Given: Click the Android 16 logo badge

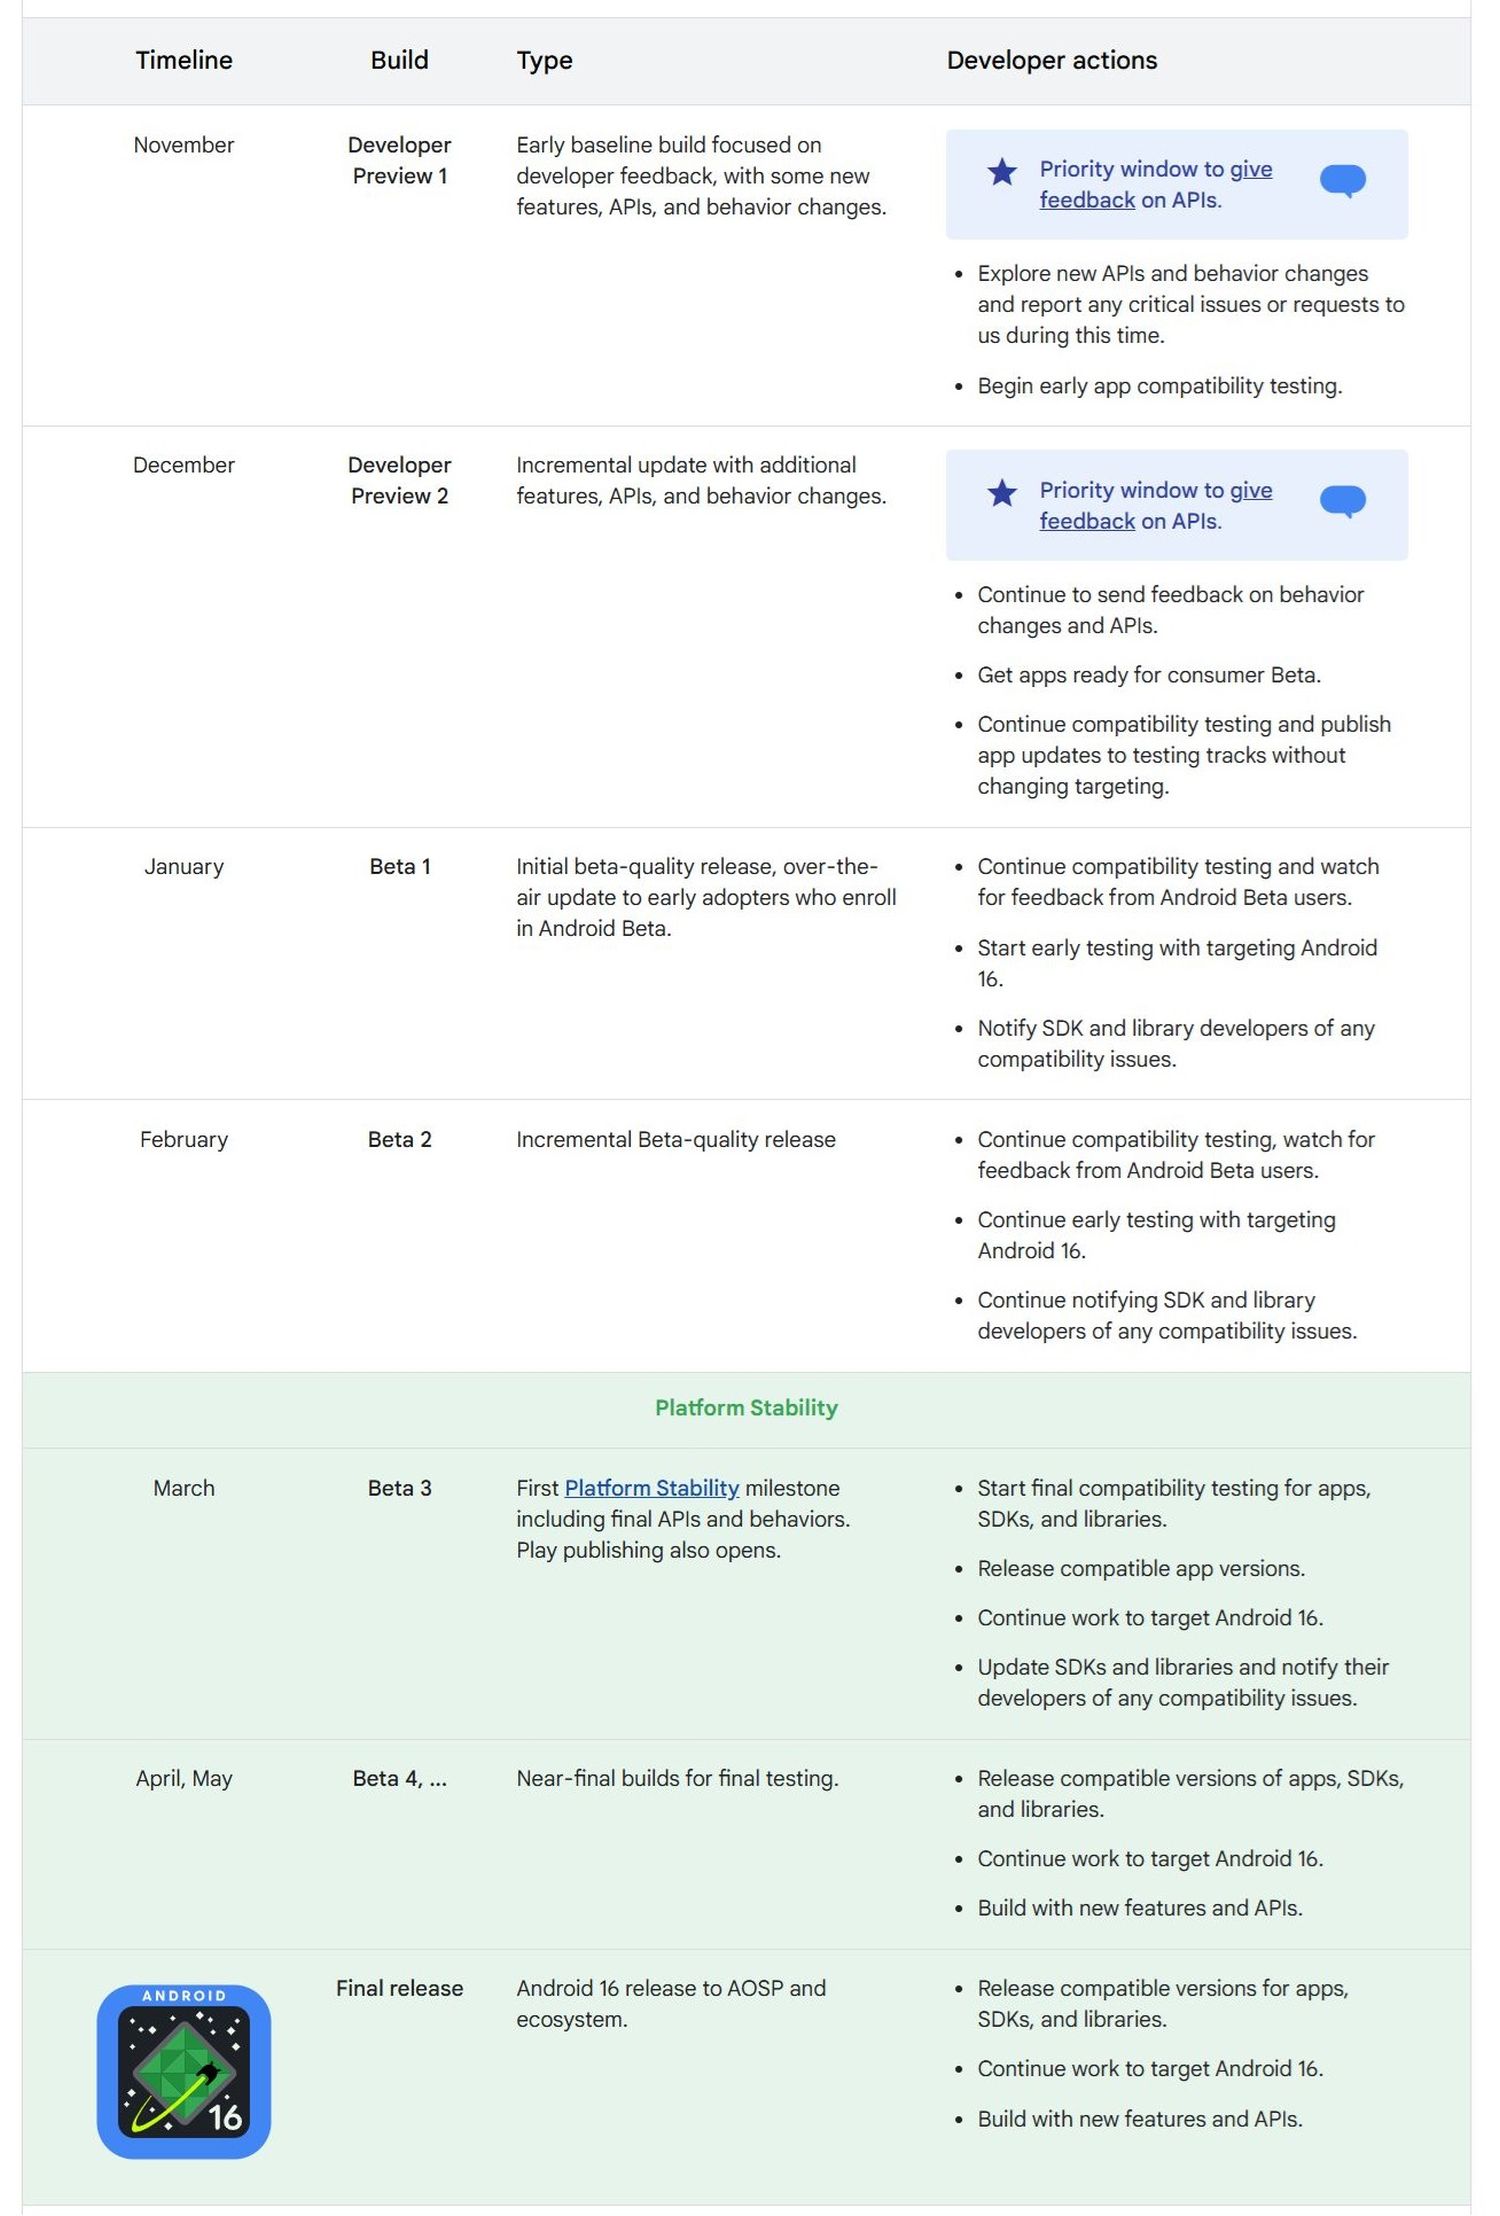Looking at the screenshot, I should (184, 2070).
